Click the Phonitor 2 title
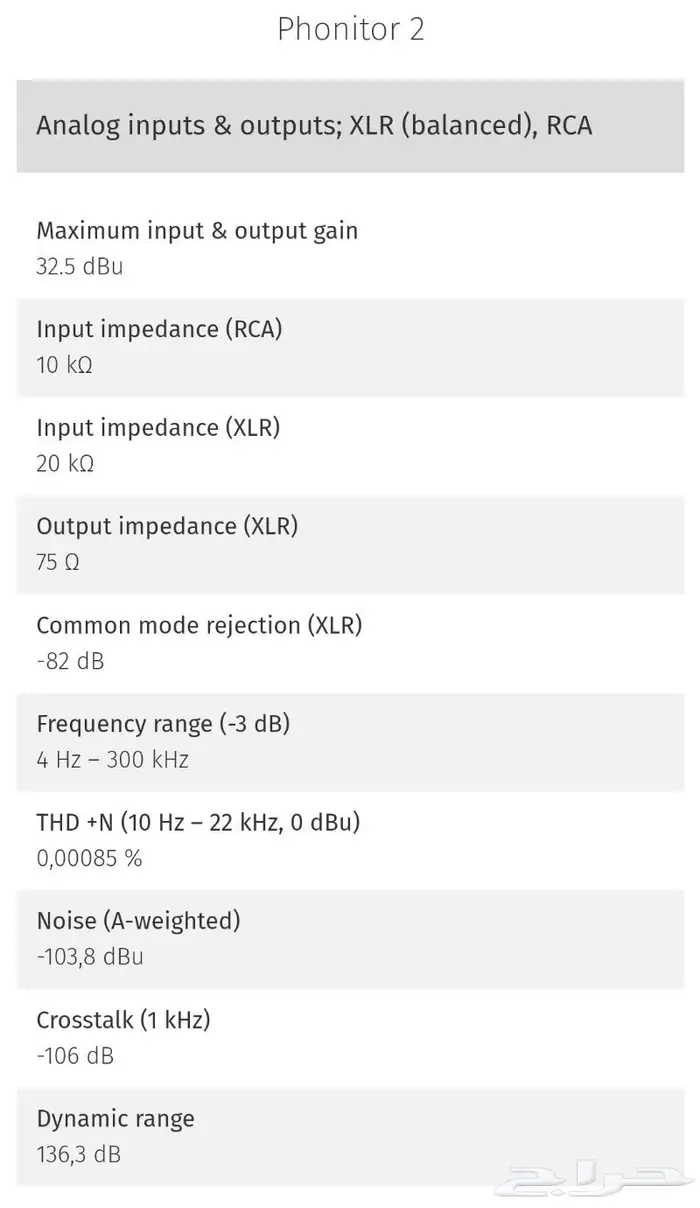The width and height of the screenshot is (700, 1208). tap(351, 29)
